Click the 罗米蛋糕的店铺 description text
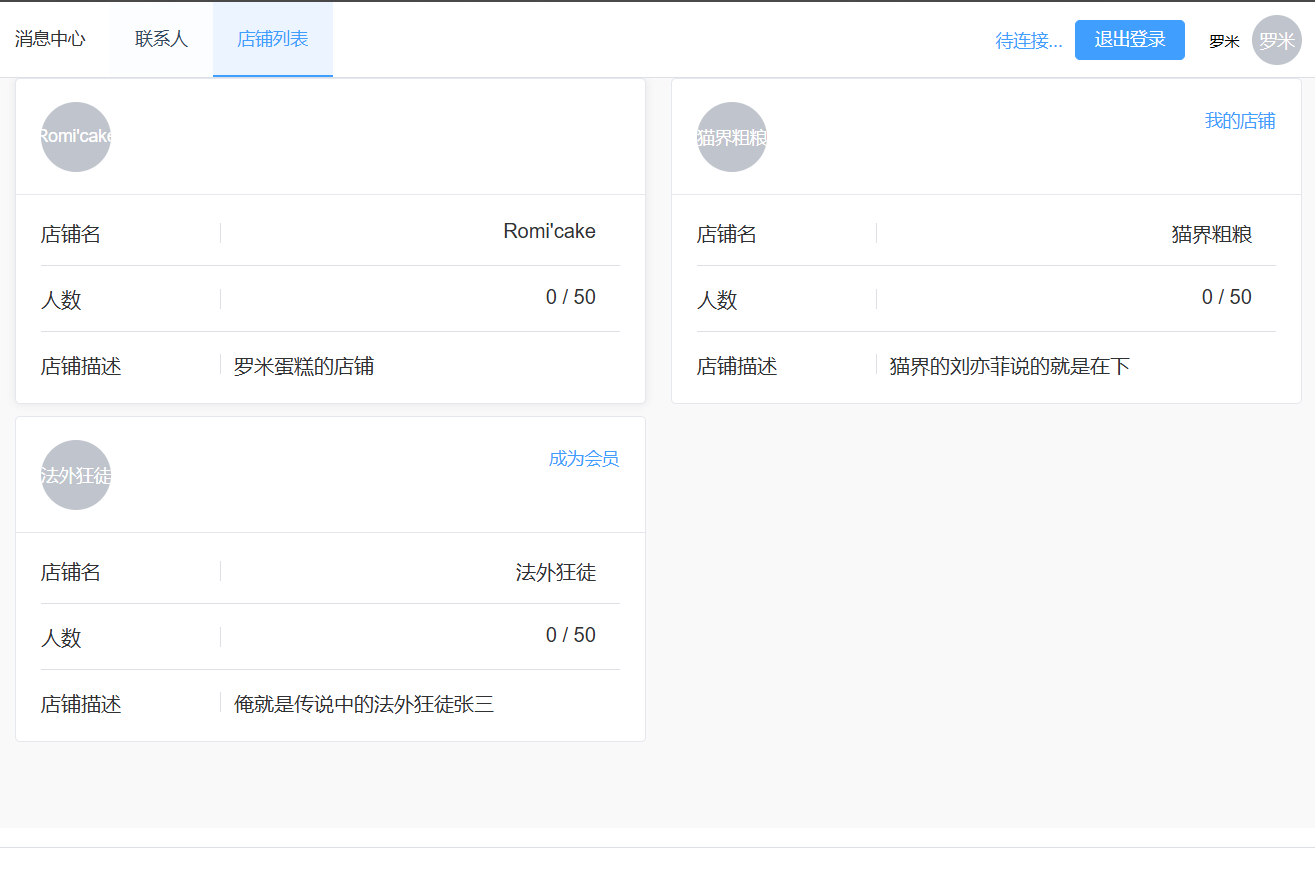The height and width of the screenshot is (889, 1315). 304,367
